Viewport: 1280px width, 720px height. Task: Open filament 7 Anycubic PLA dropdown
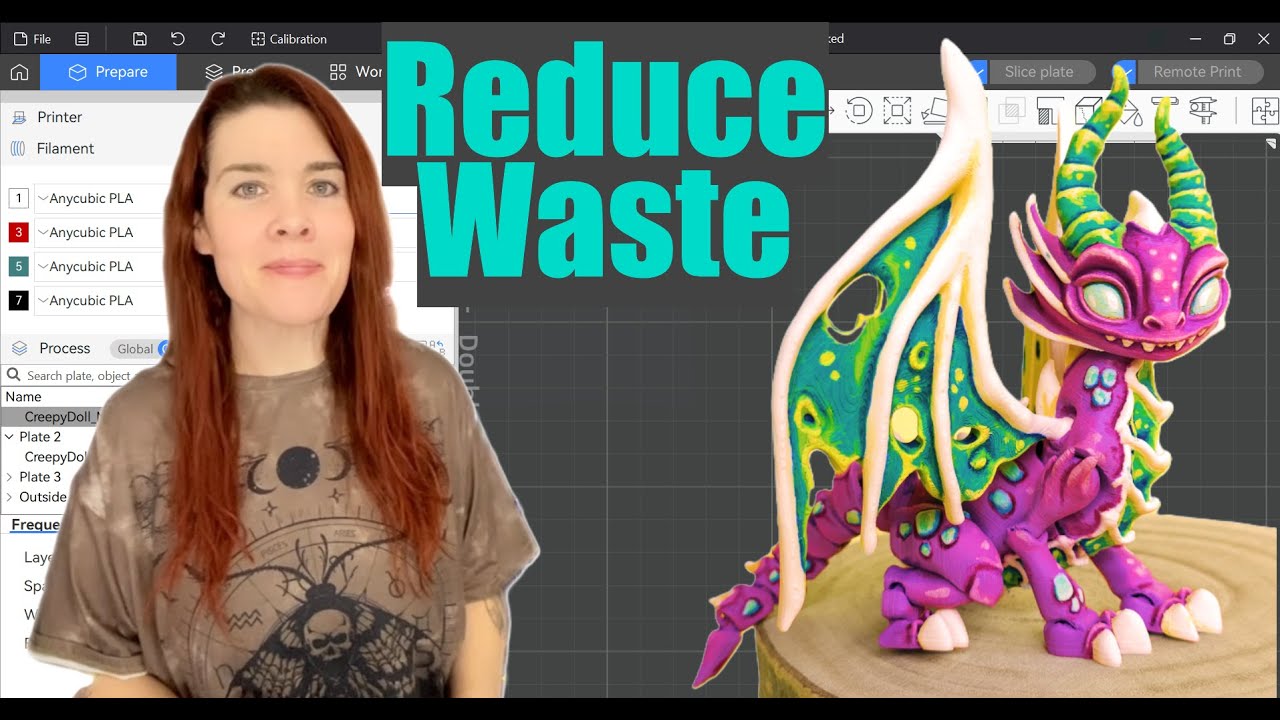(98, 300)
